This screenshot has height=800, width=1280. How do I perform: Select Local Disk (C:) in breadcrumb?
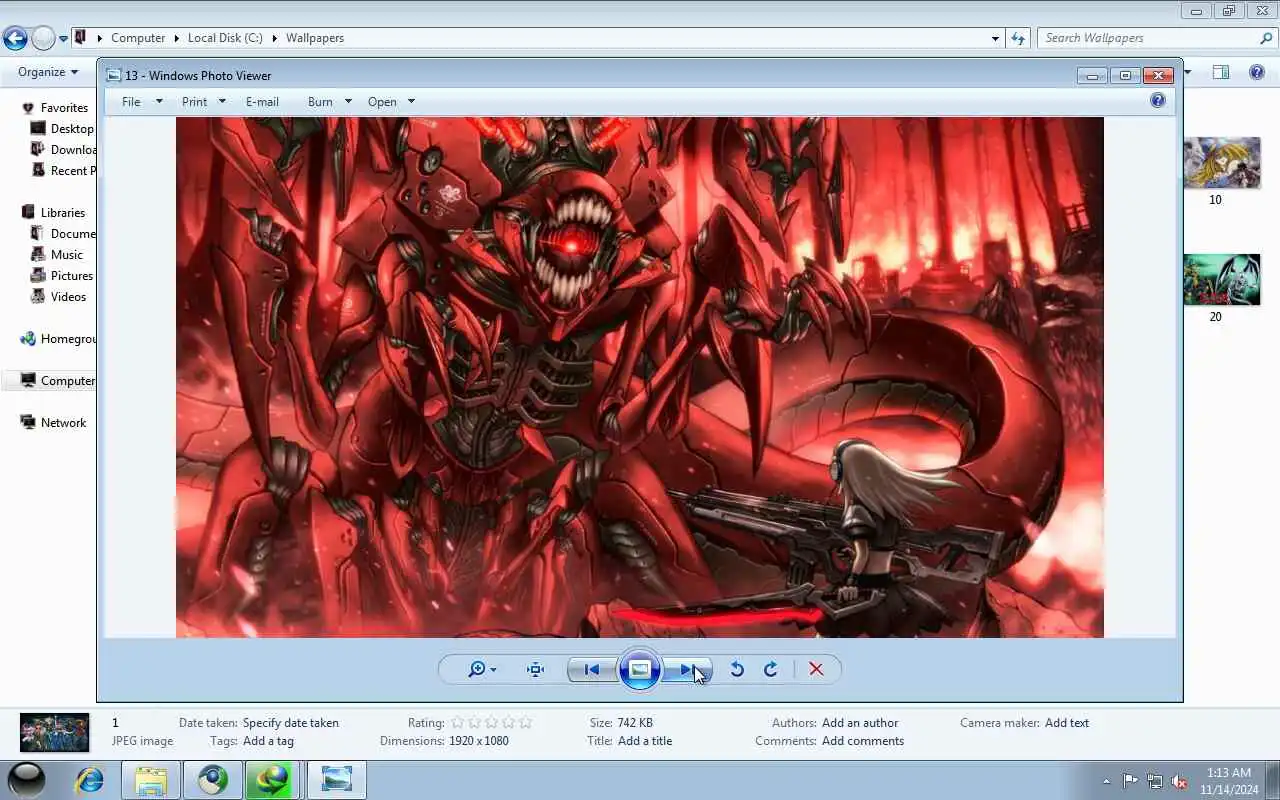(x=225, y=38)
